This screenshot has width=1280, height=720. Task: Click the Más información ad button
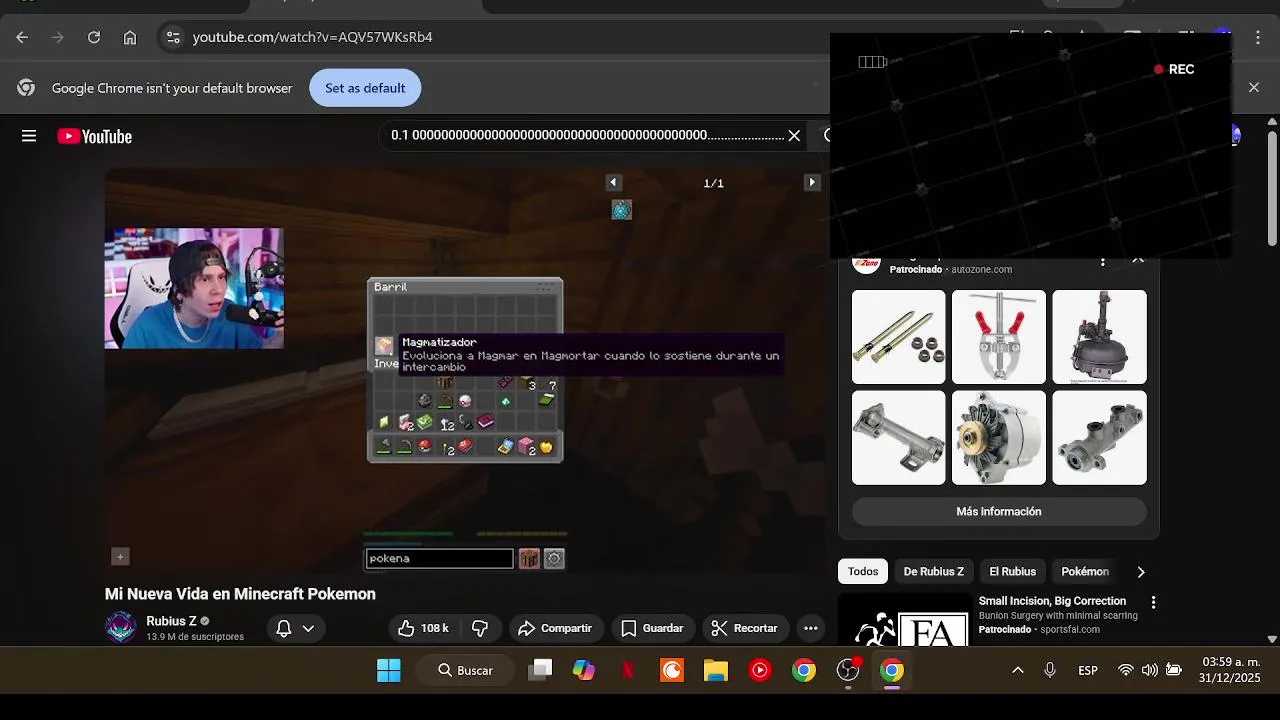click(999, 511)
